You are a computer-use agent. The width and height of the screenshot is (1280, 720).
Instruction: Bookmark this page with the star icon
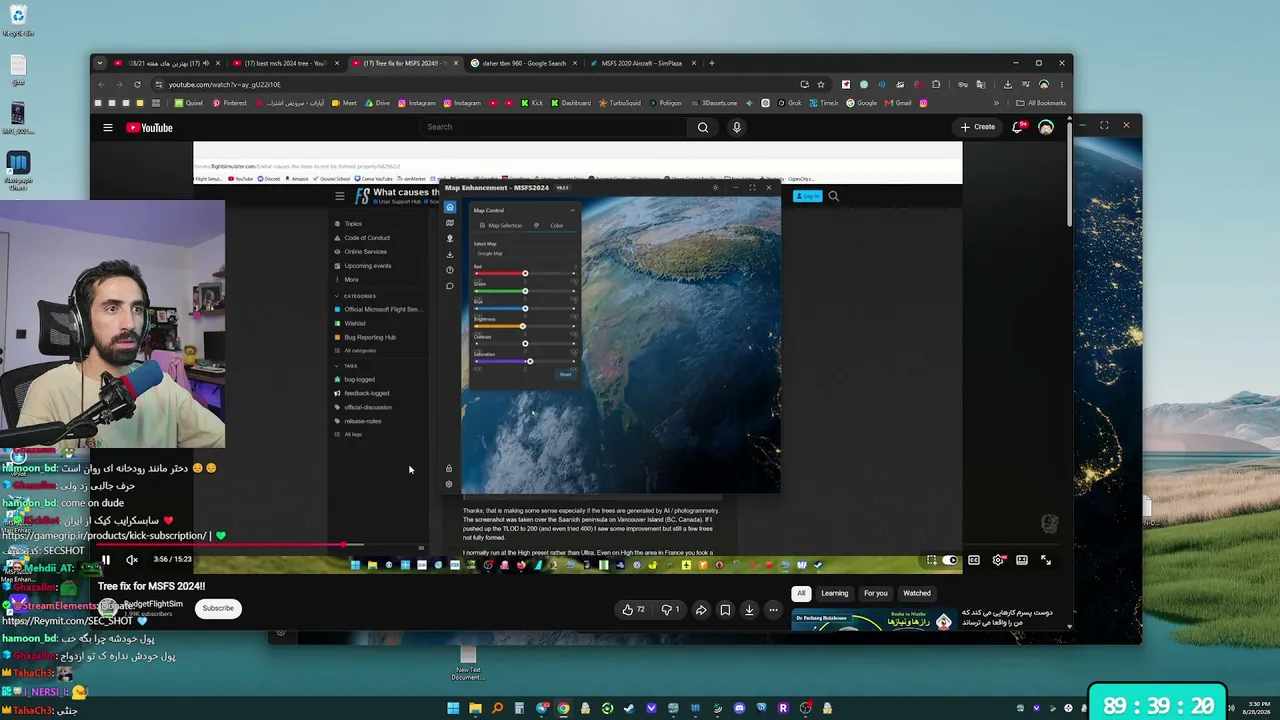pyautogui.click(x=821, y=84)
